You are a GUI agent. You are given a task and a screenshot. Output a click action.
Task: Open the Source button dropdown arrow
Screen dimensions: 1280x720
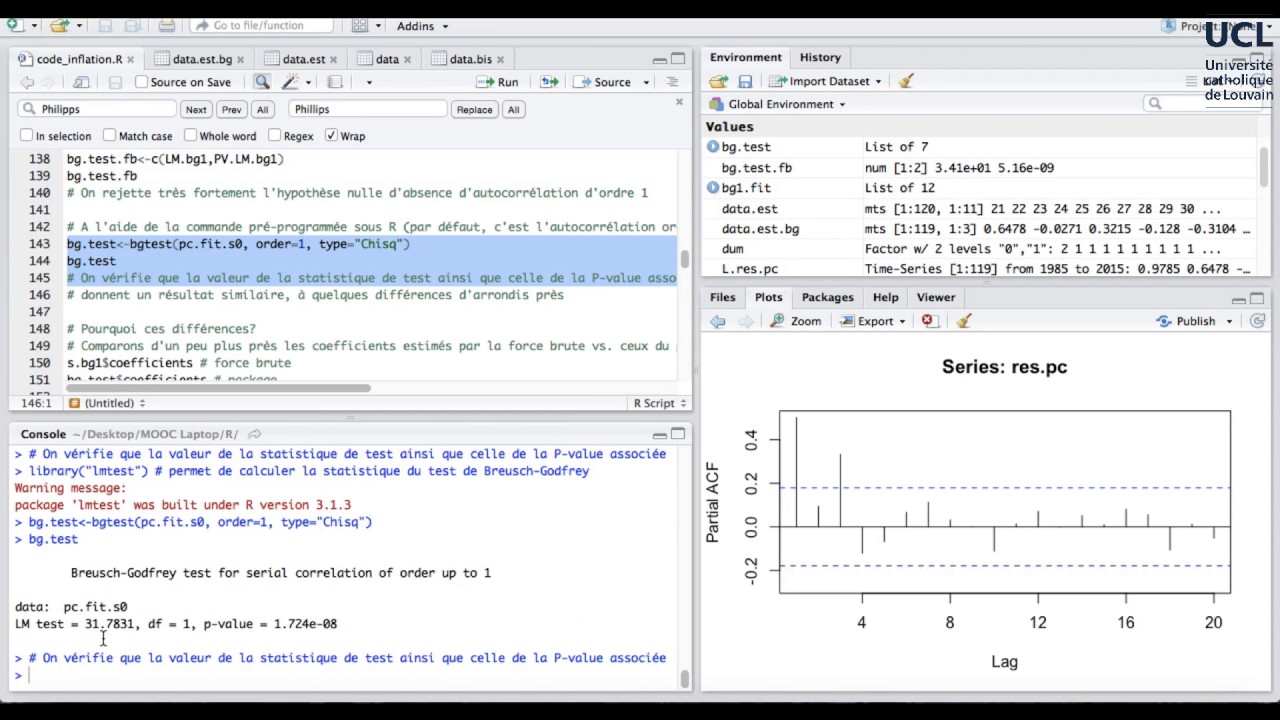(x=646, y=82)
